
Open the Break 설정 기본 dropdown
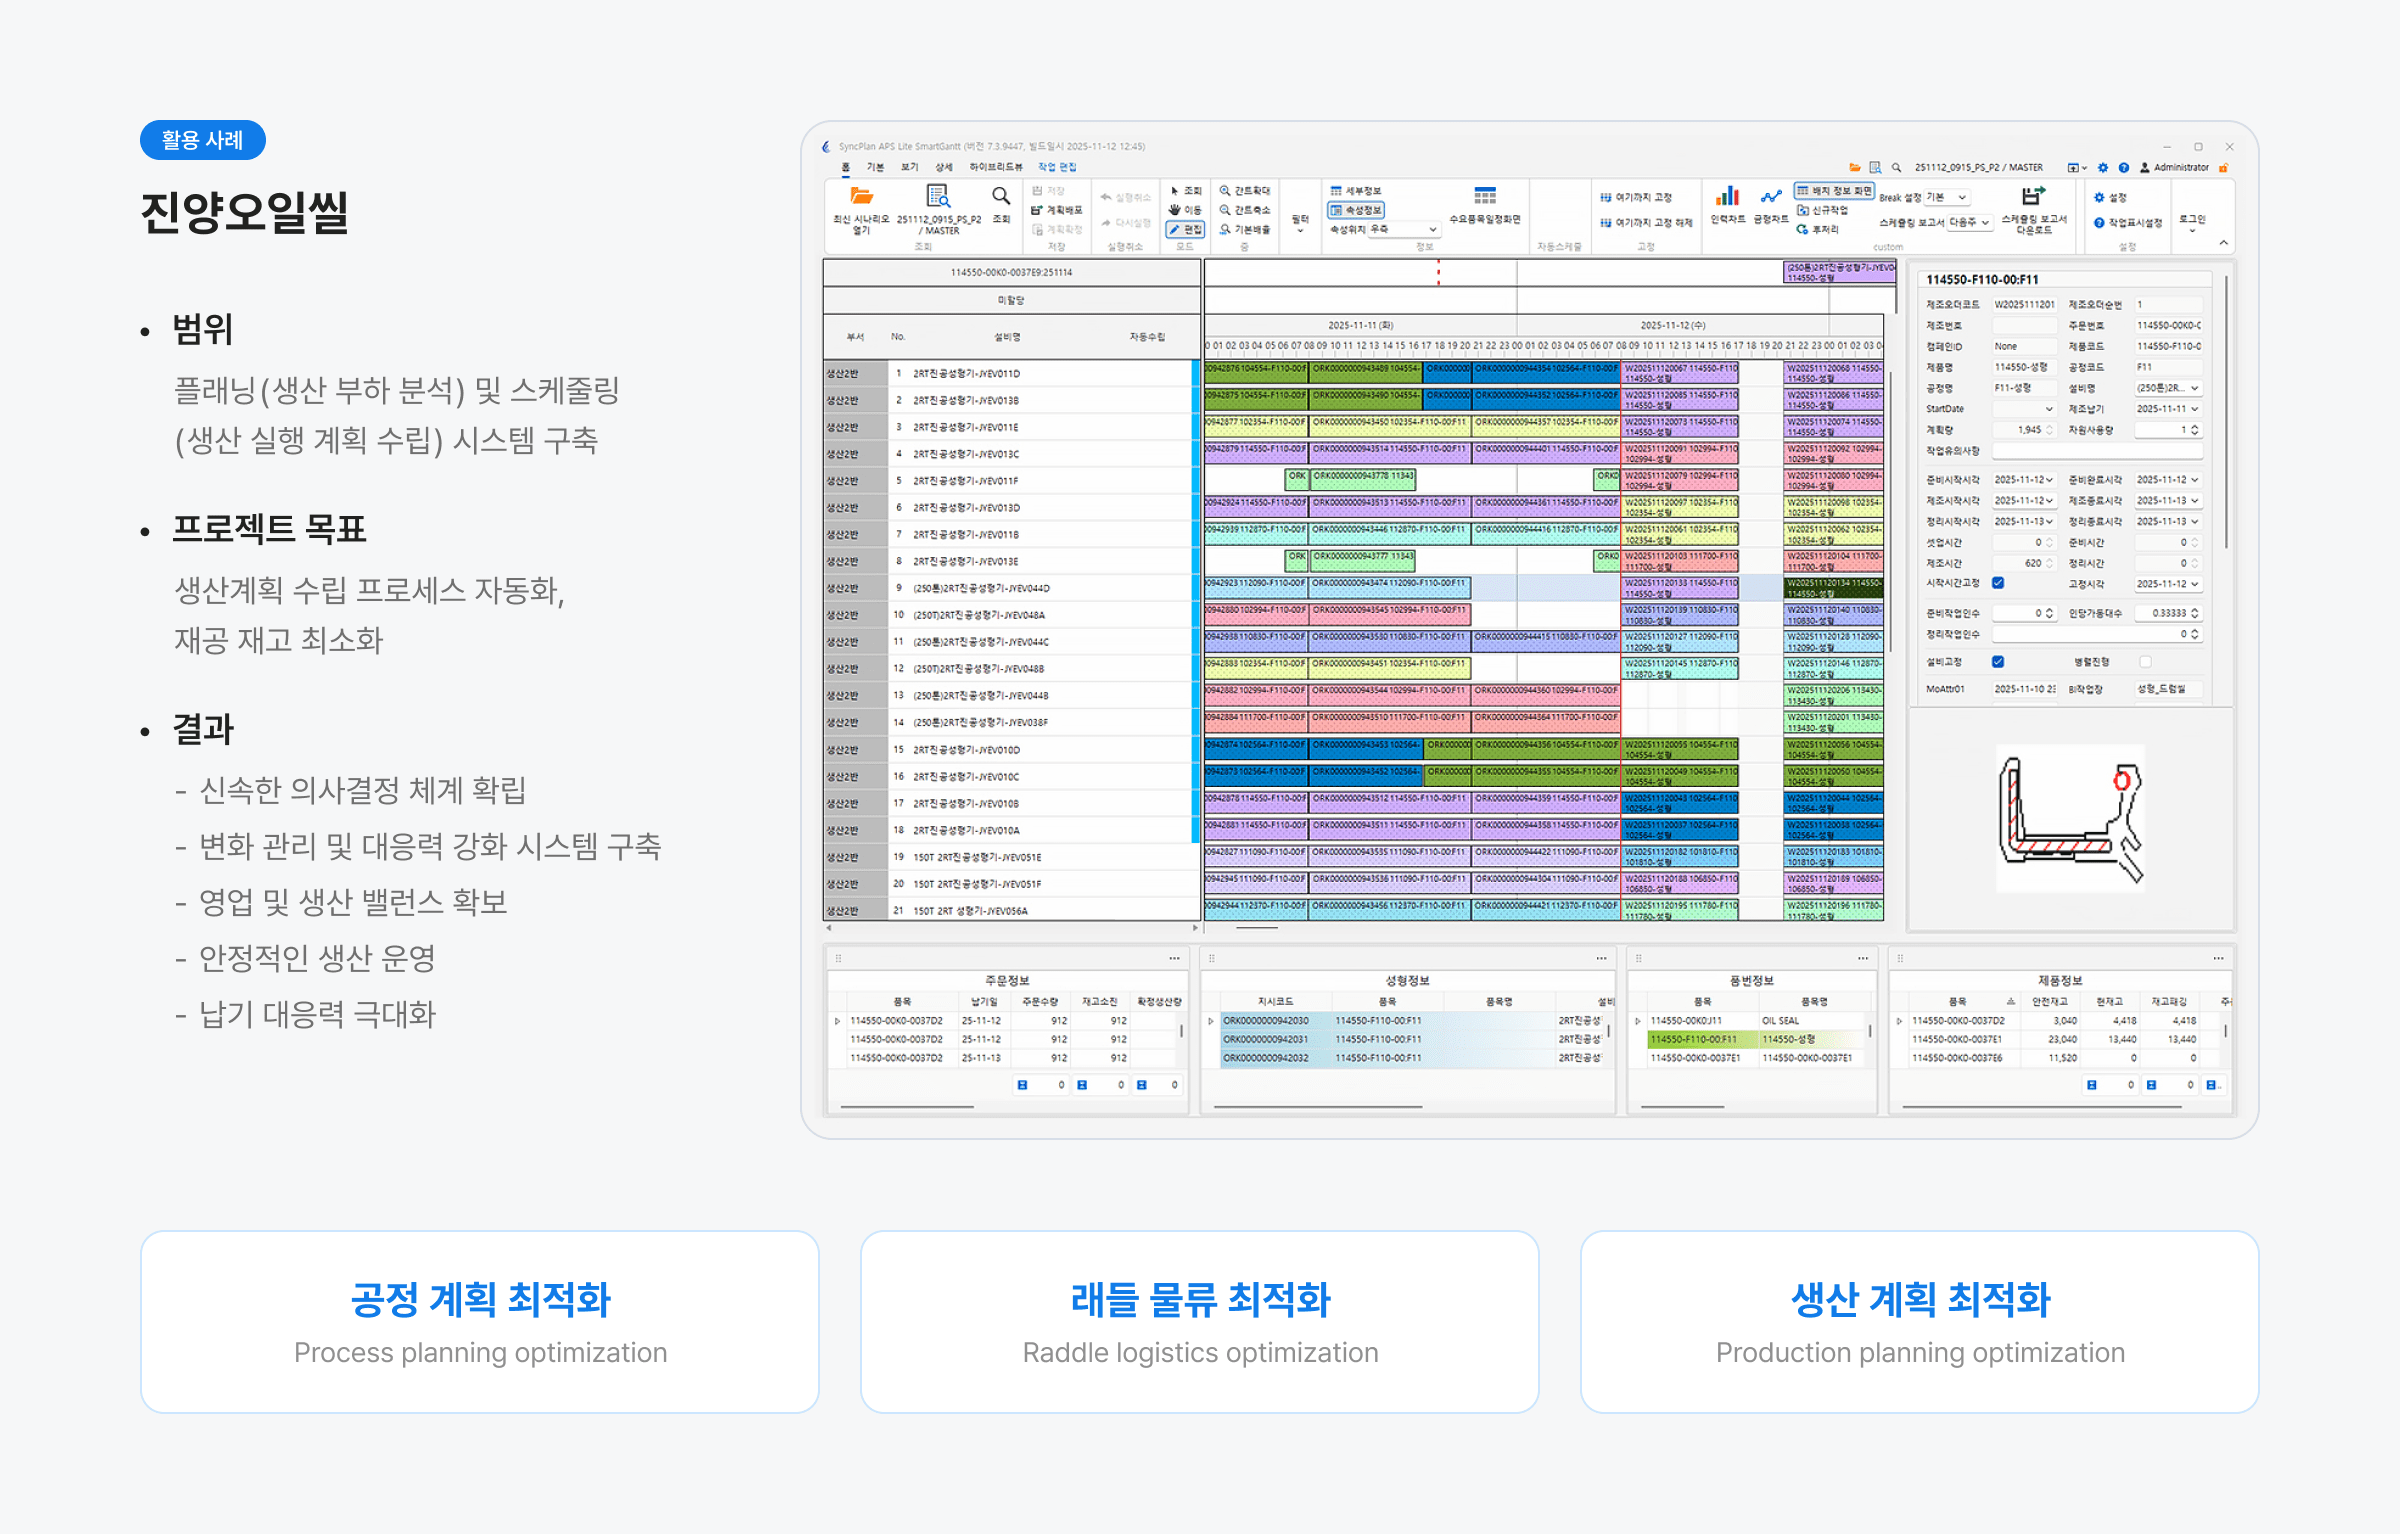(x=1947, y=197)
